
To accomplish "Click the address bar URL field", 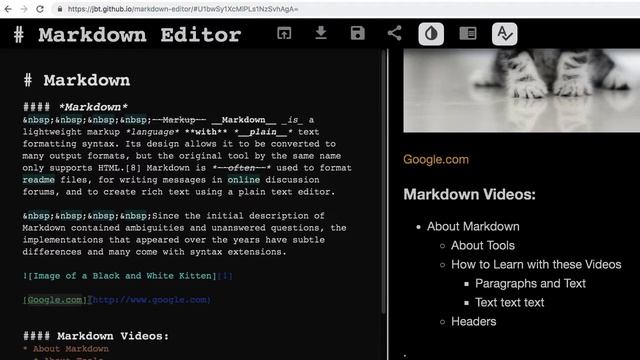I will point(345,9).
